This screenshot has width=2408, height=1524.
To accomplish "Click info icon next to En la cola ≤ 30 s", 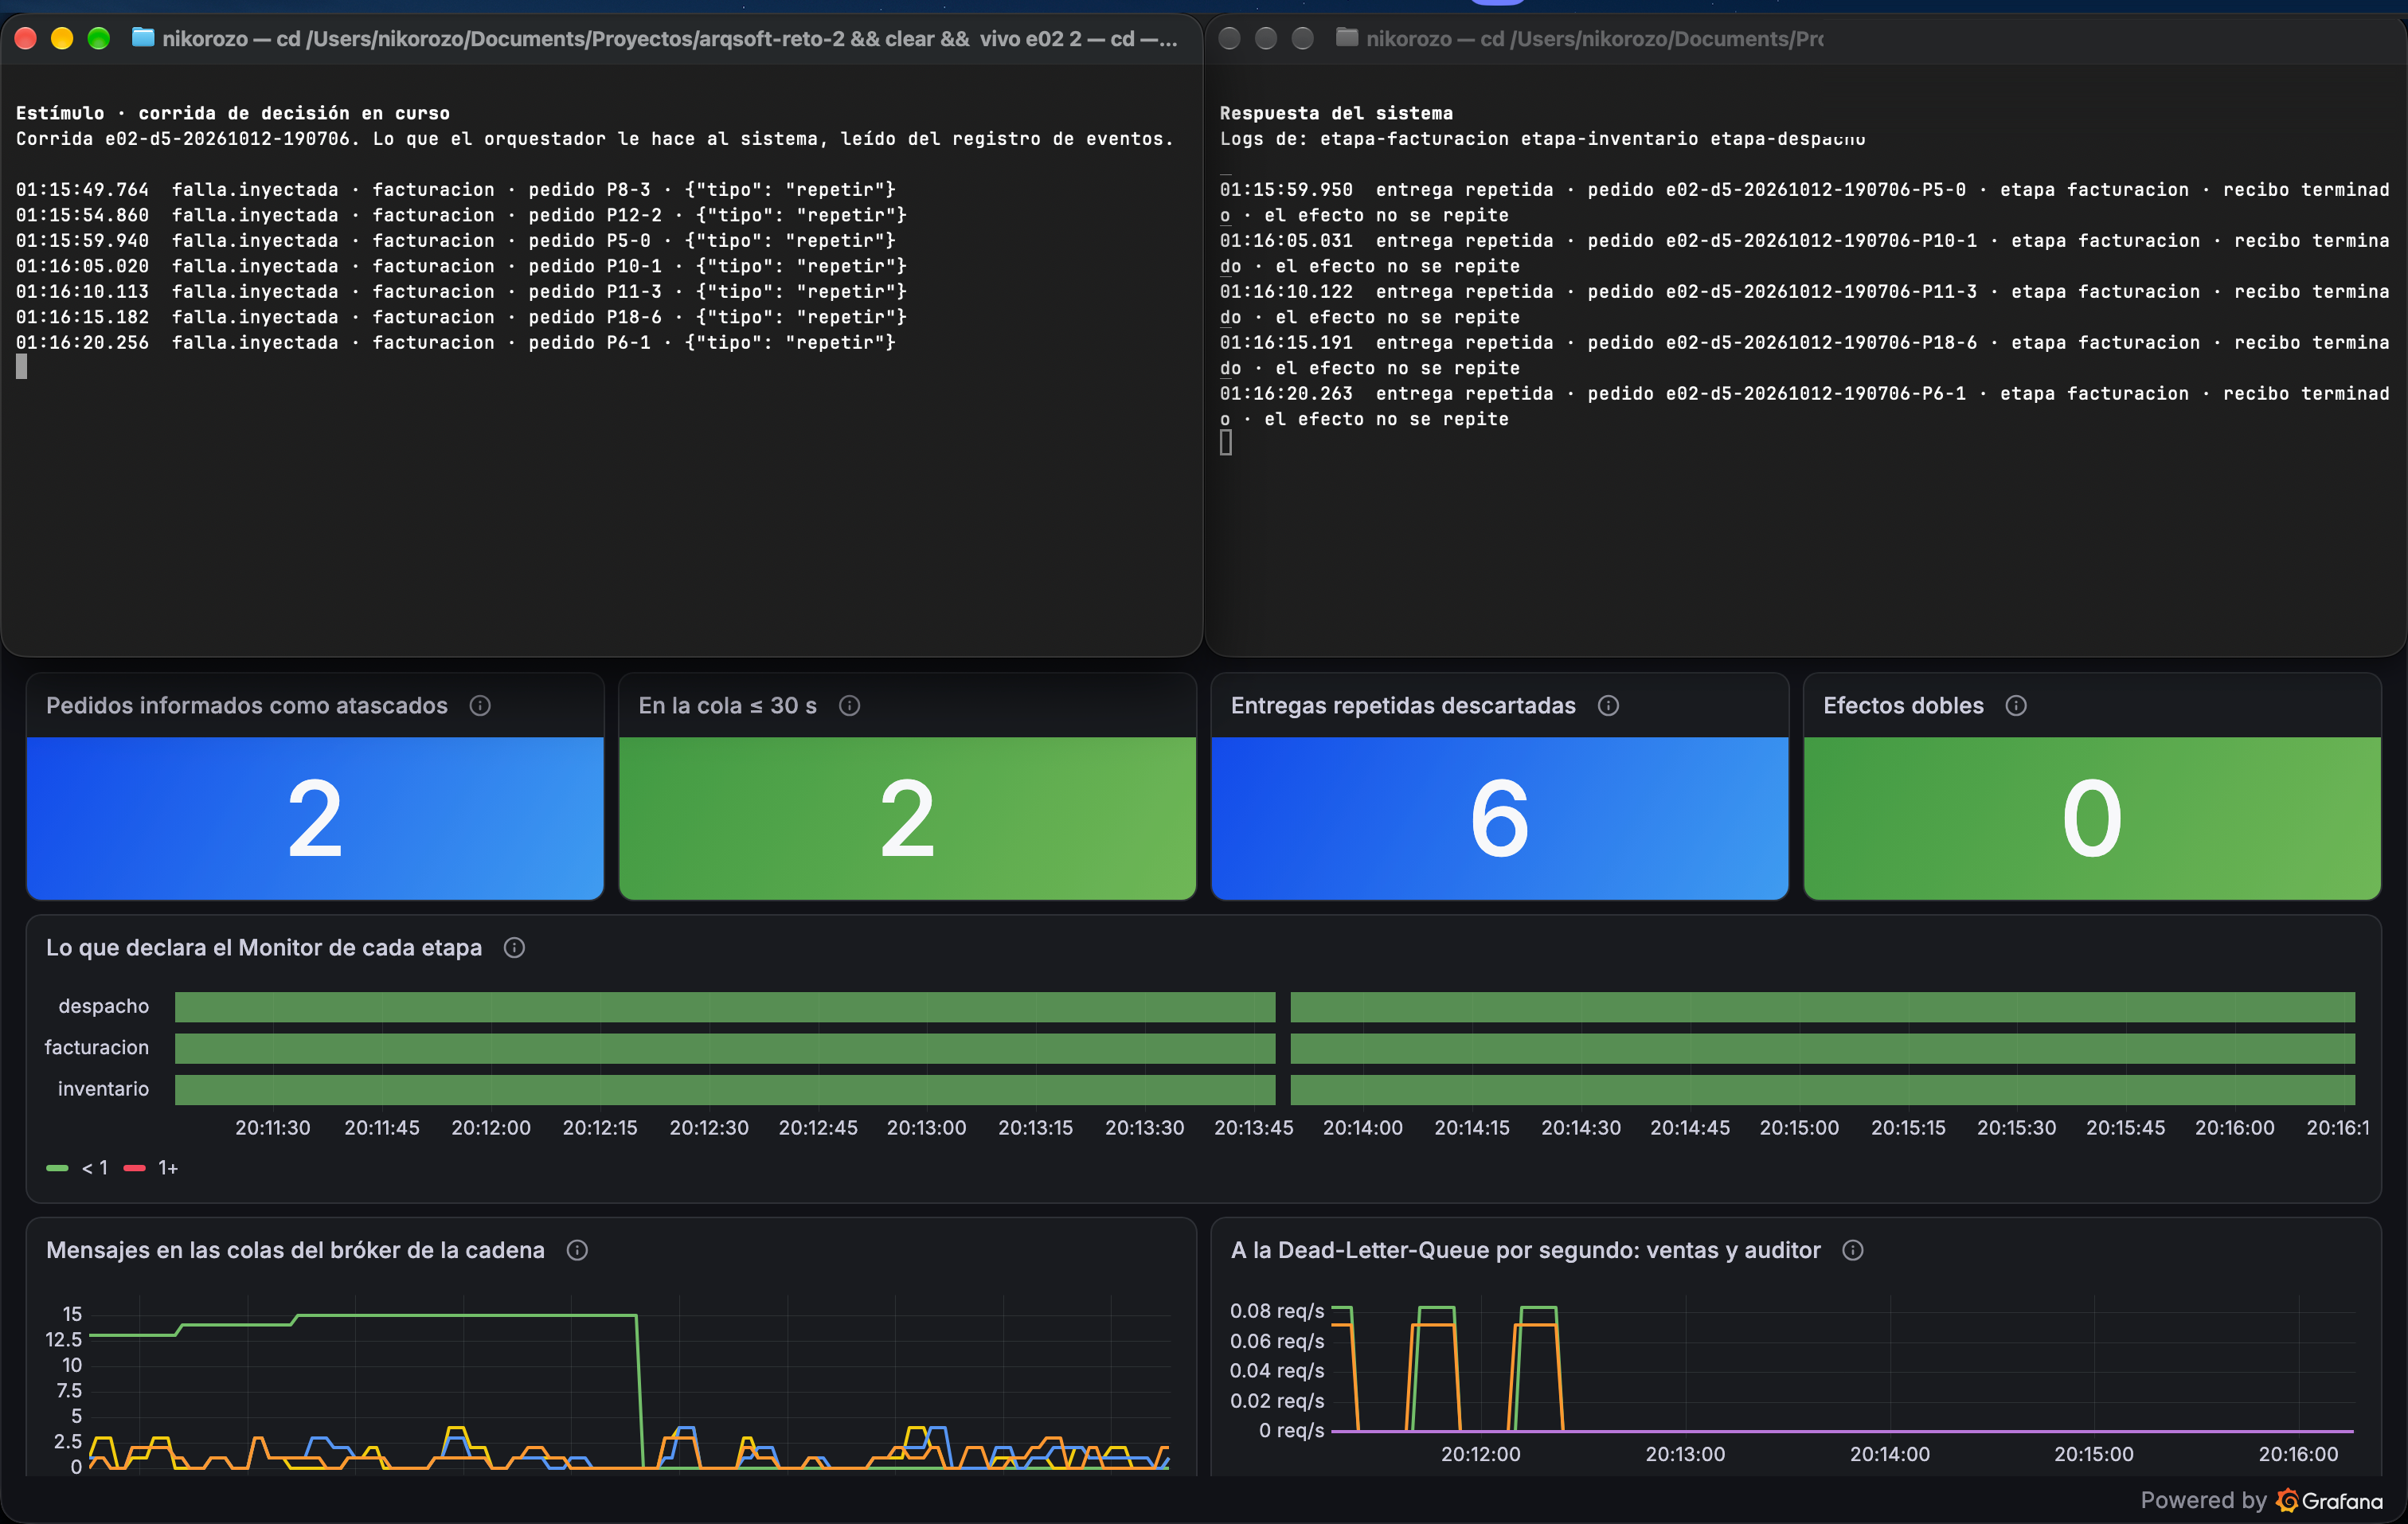I will [x=849, y=706].
